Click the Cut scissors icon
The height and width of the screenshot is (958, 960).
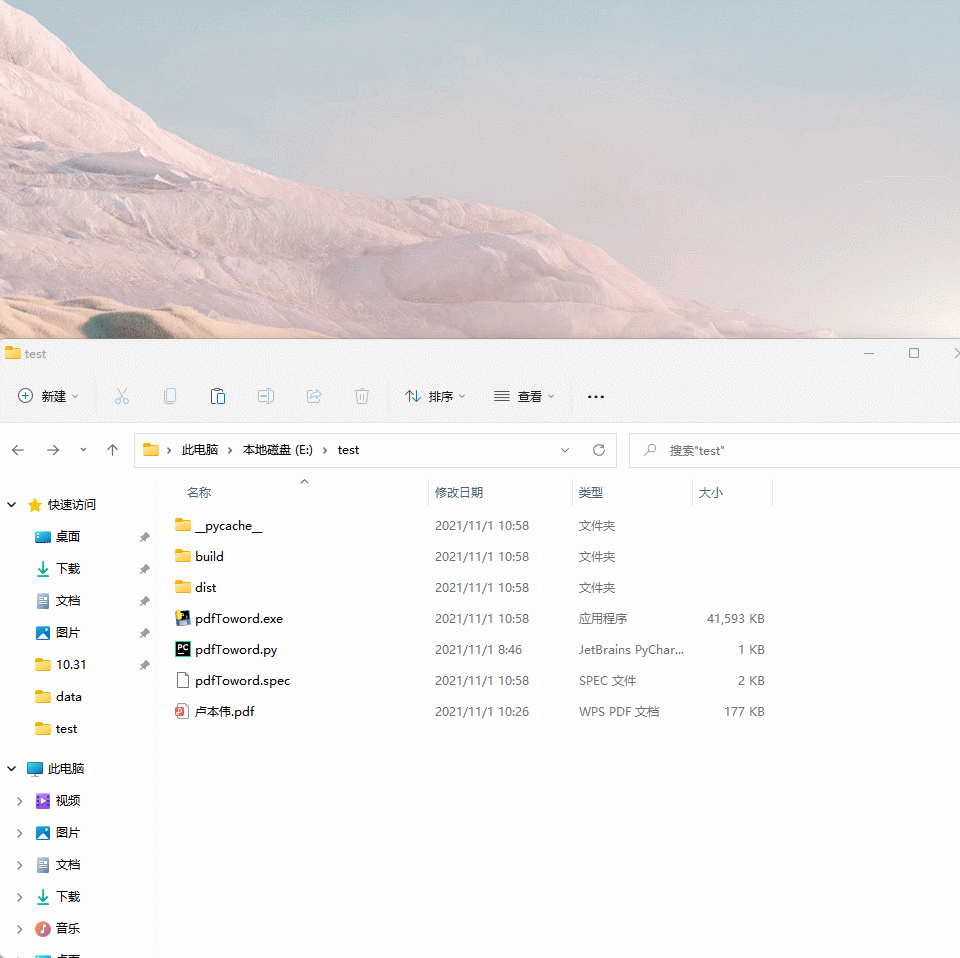point(122,397)
